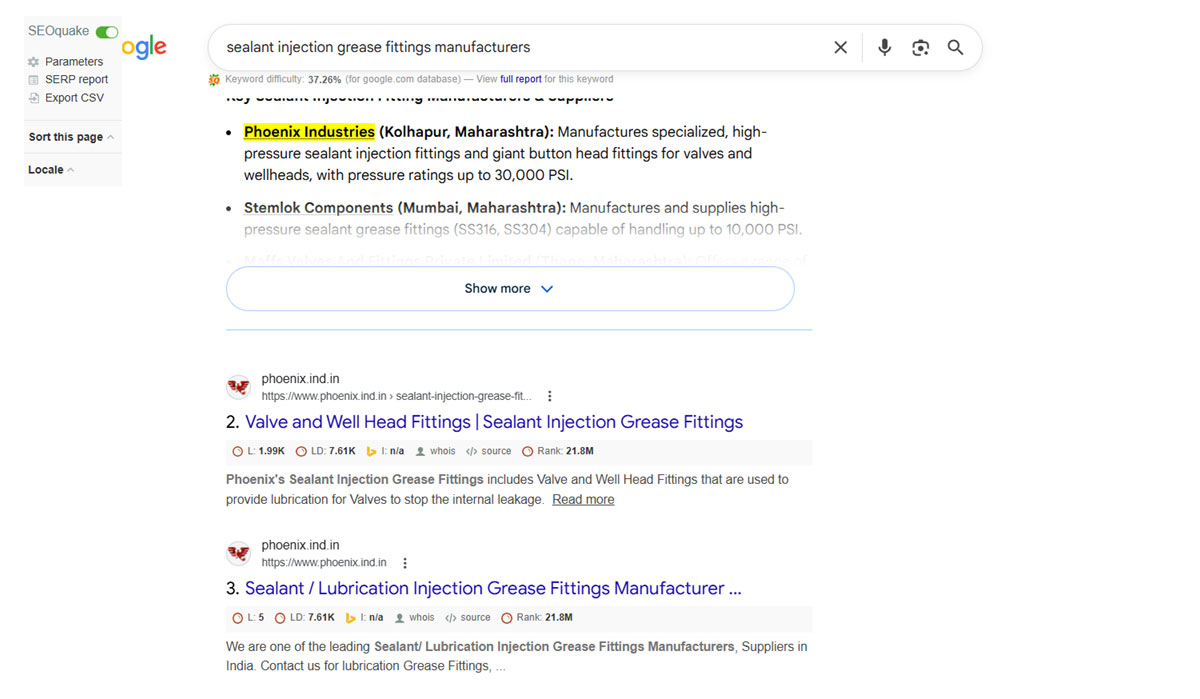Click phoenix.ind.in favicon of result 3
The image size is (1200, 699).
[238, 553]
